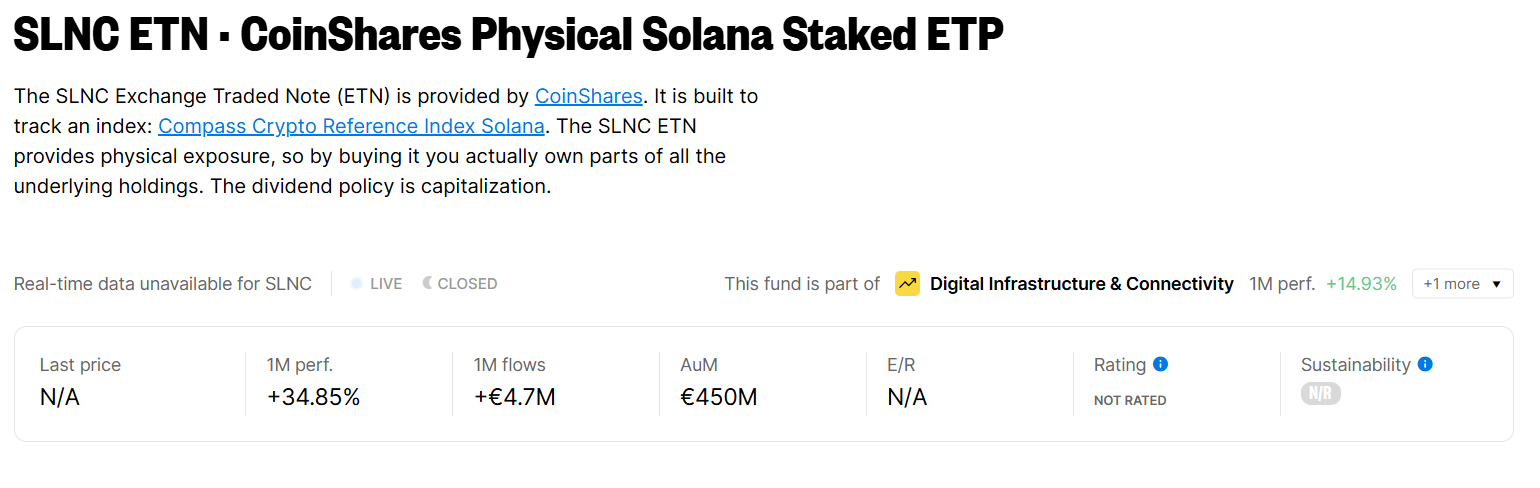Click the Last price N/A value

click(60, 397)
